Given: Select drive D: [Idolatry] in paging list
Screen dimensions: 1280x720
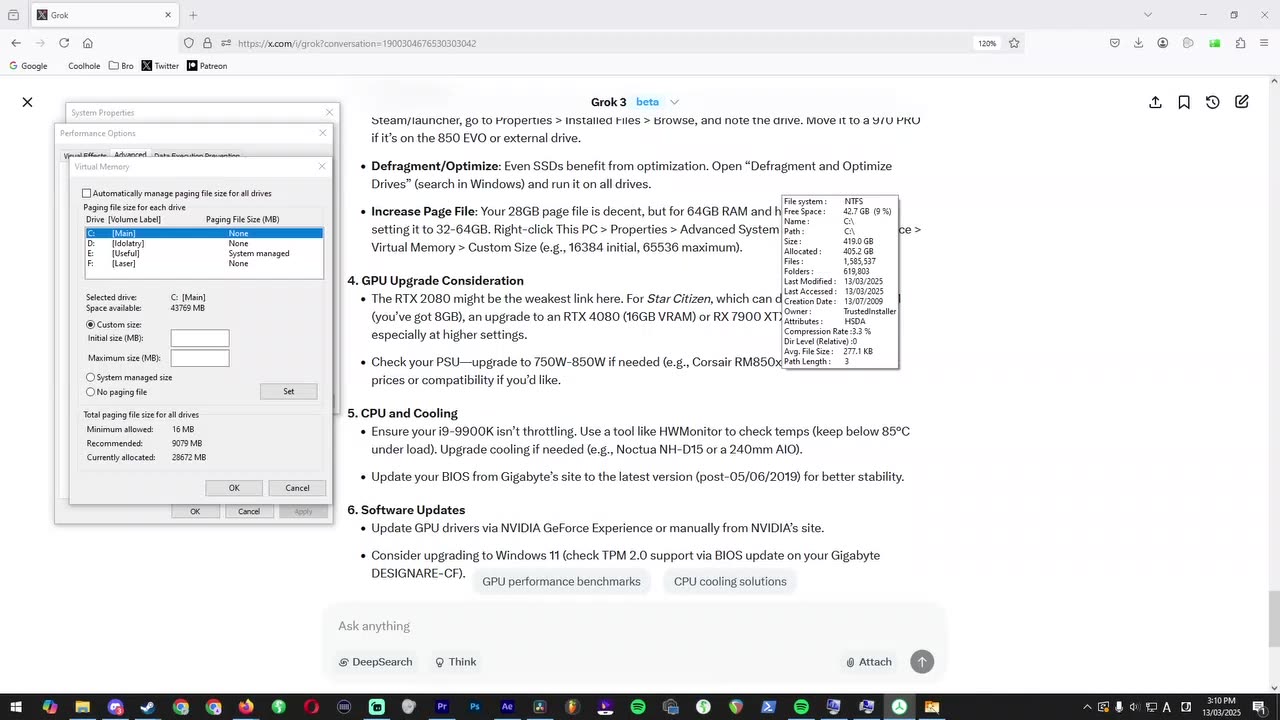Looking at the screenshot, I should coord(204,243).
